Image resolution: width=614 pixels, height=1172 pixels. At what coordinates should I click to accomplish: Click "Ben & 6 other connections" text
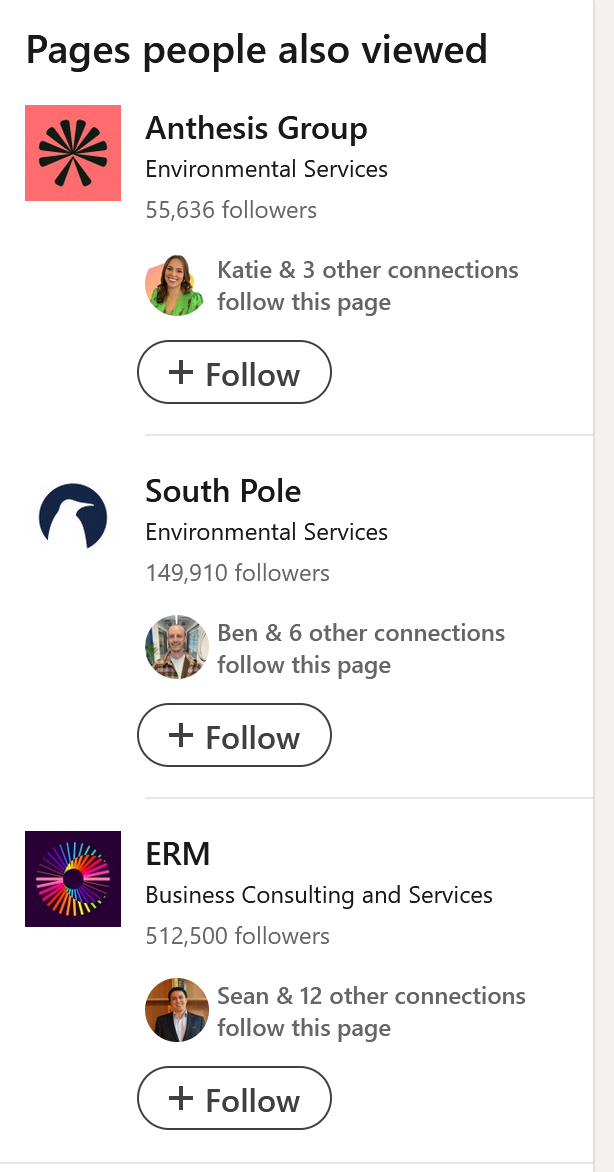tap(360, 633)
